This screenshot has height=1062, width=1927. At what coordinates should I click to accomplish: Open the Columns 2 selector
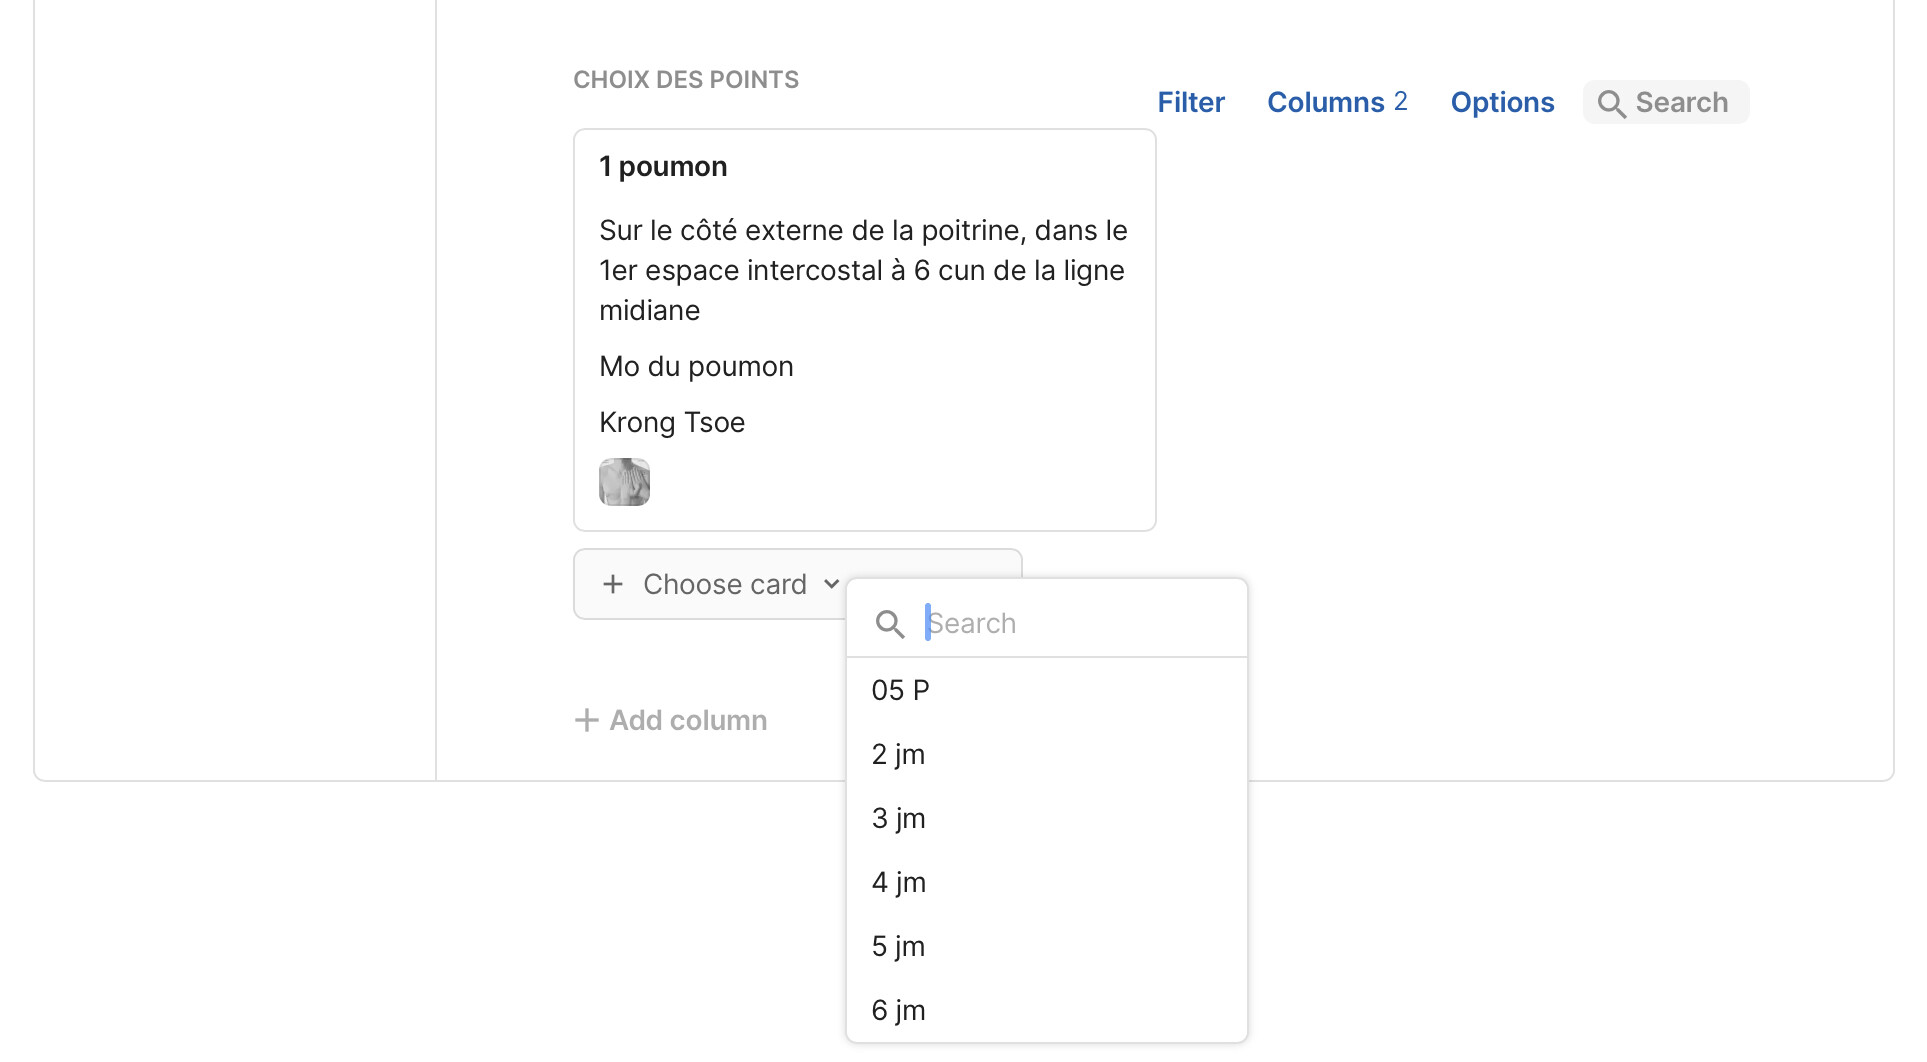click(x=1336, y=102)
